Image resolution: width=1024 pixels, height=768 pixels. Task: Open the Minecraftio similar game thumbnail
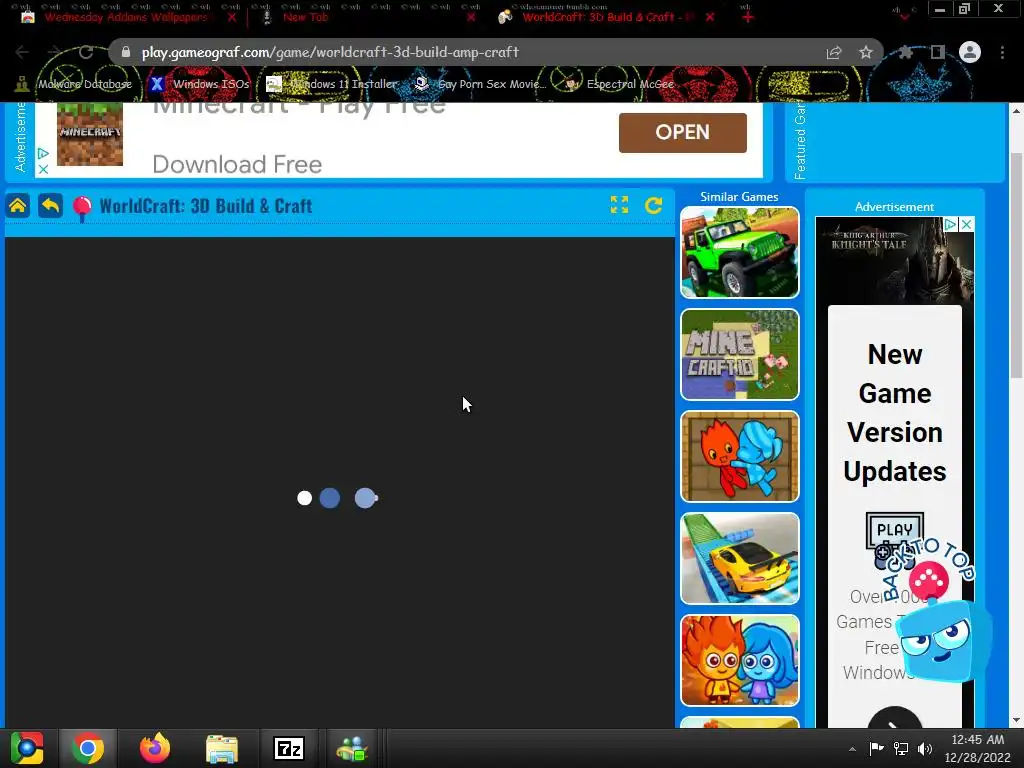(739, 355)
